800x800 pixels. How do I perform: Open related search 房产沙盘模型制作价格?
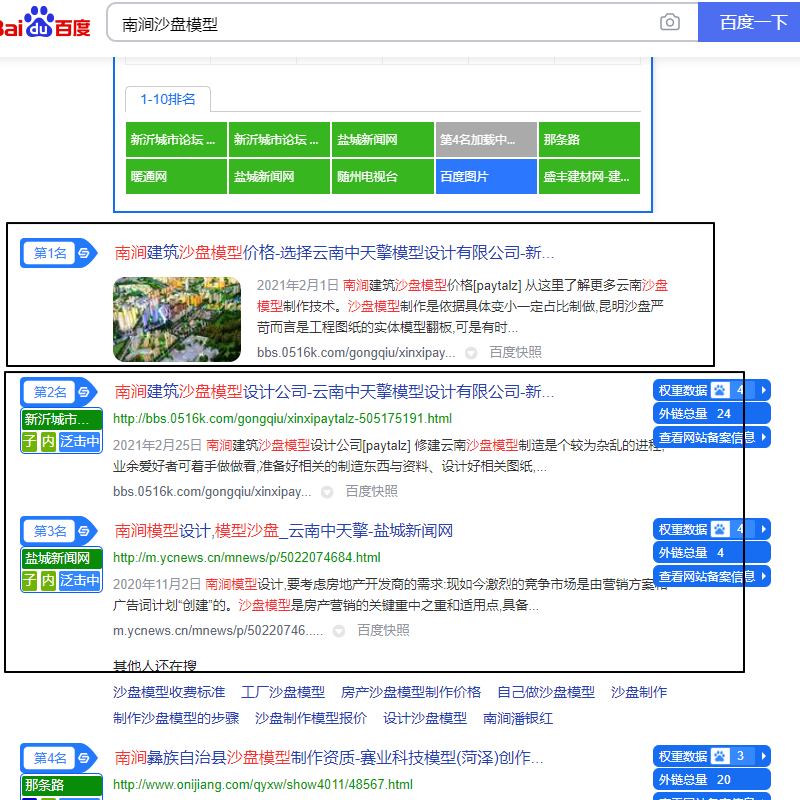tap(411, 692)
